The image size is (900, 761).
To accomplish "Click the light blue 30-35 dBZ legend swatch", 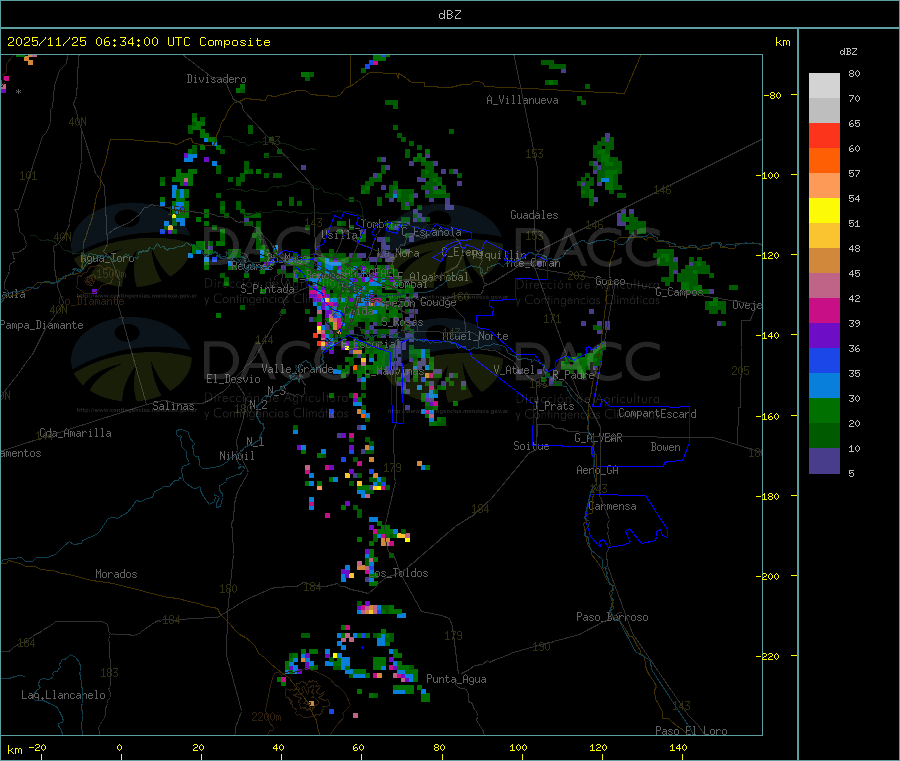I will (x=824, y=386).
